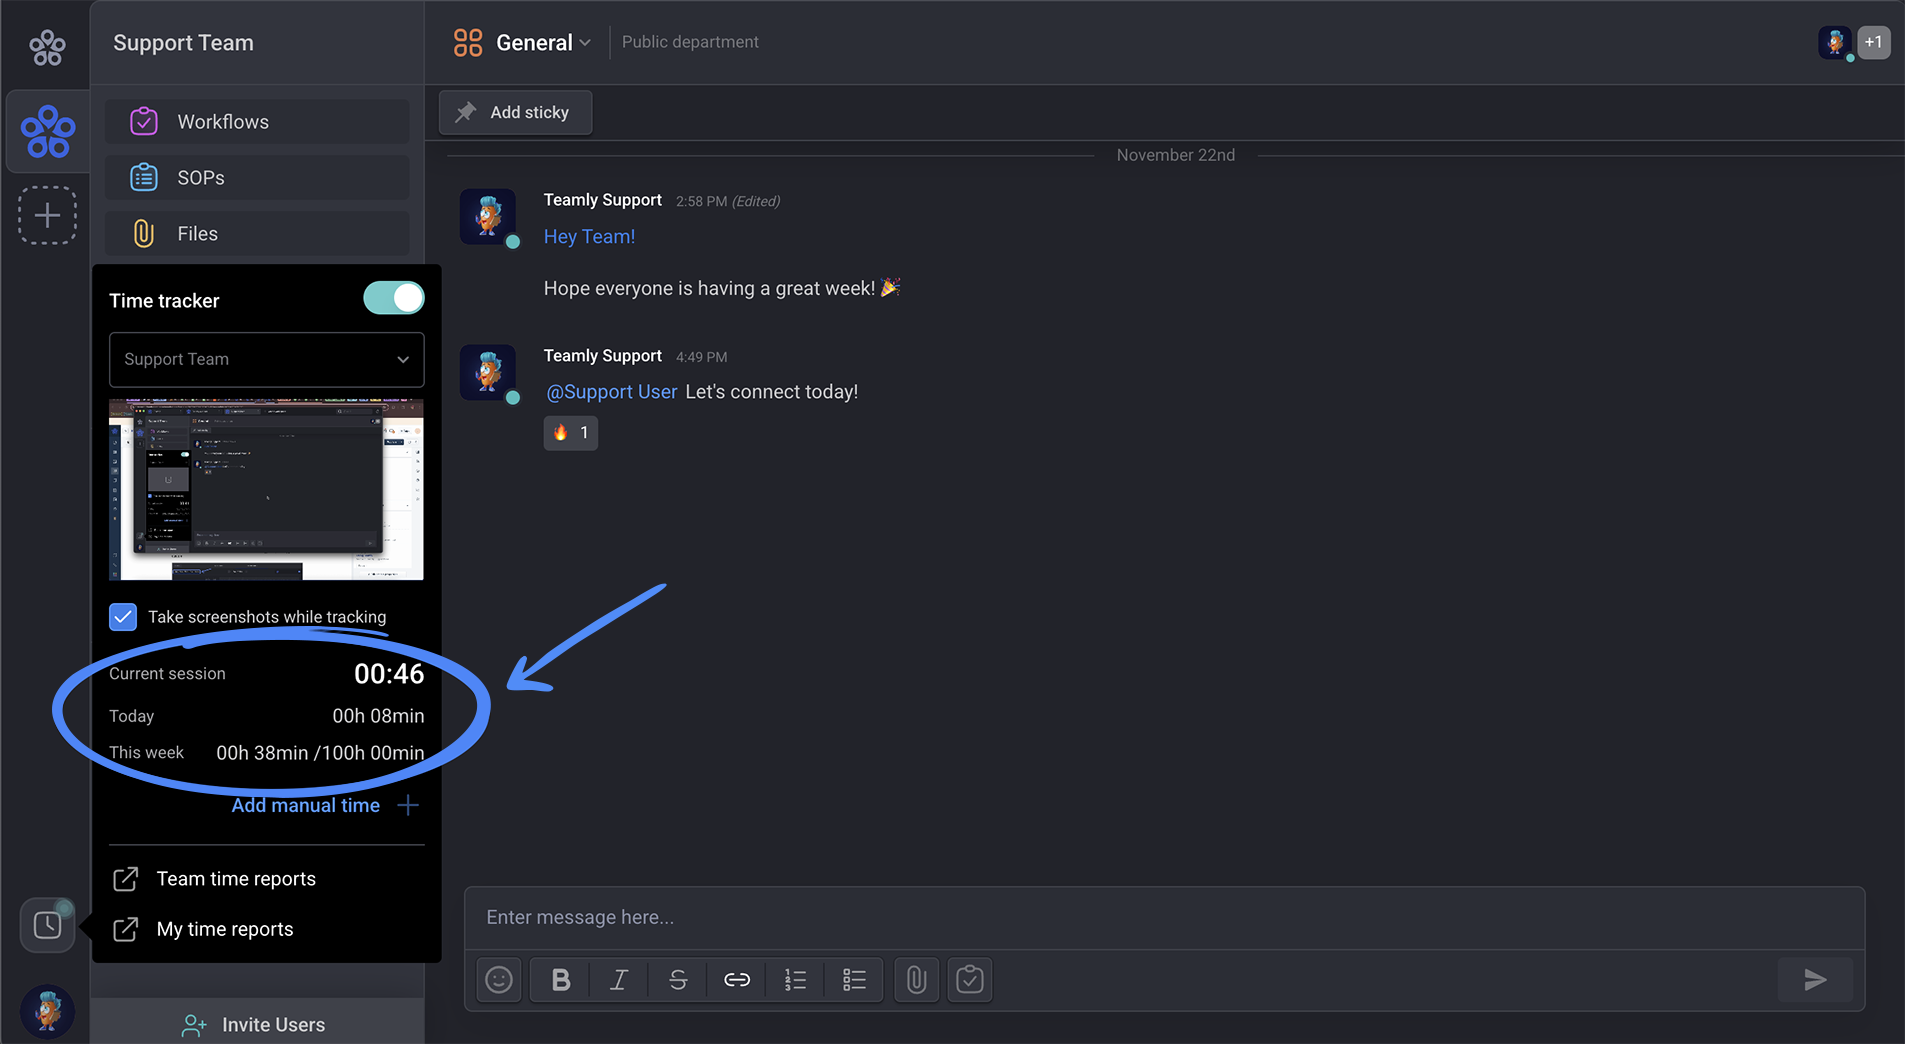The height and width of the screenshot is (1044, 1905).
Task: Add a task using clipboard check icon
Action: pyautogui.click(x=969, y=980)
